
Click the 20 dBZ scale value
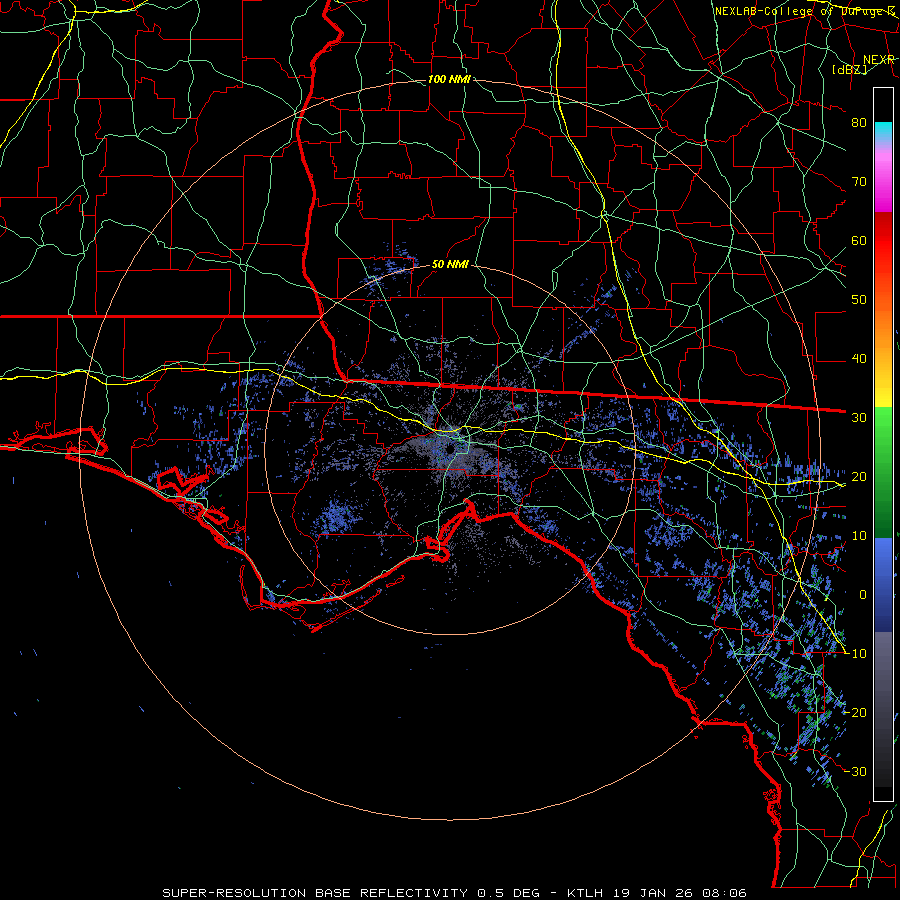click(859, 477)
